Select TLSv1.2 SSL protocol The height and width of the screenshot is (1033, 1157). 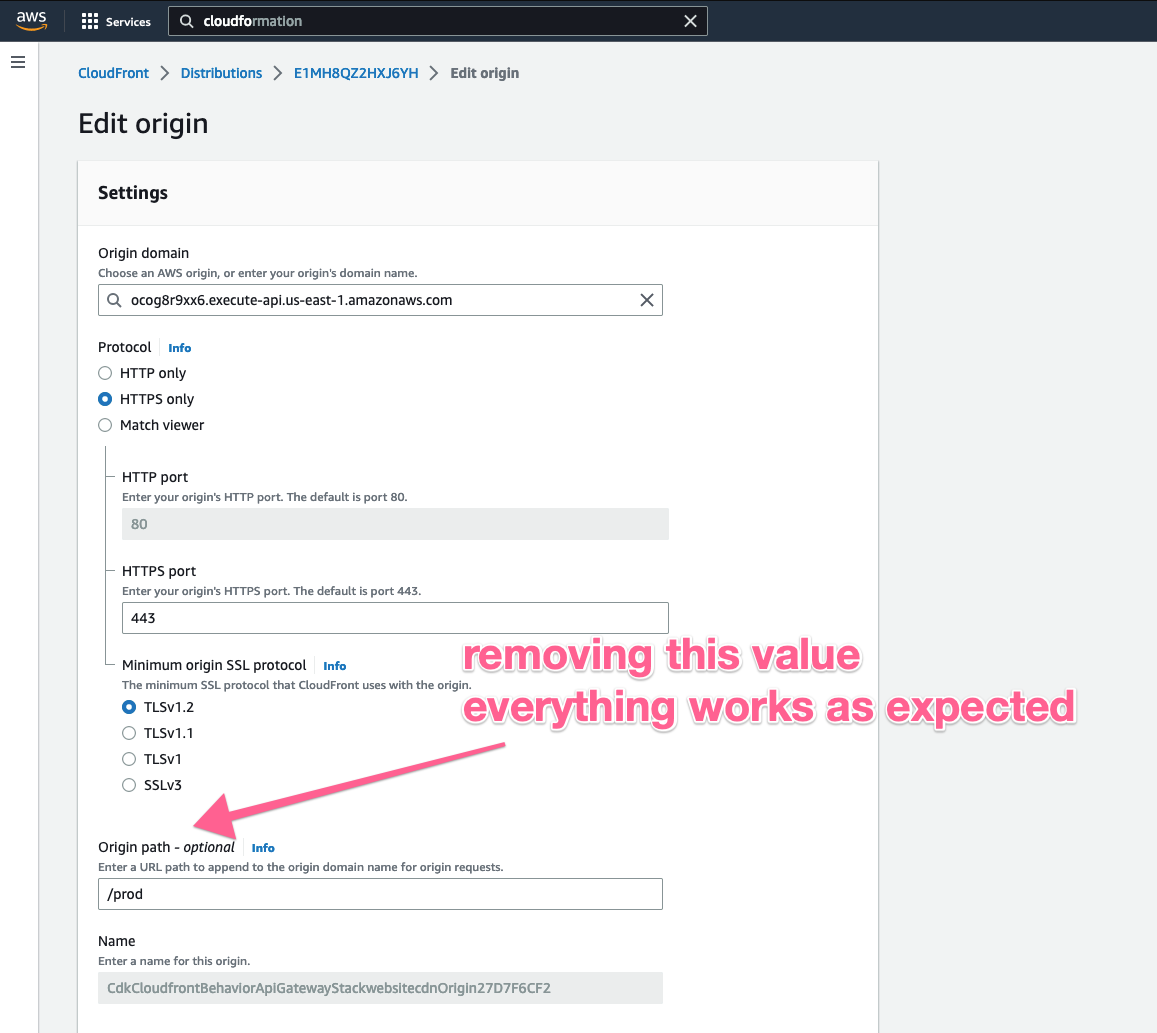pos(129,707)
